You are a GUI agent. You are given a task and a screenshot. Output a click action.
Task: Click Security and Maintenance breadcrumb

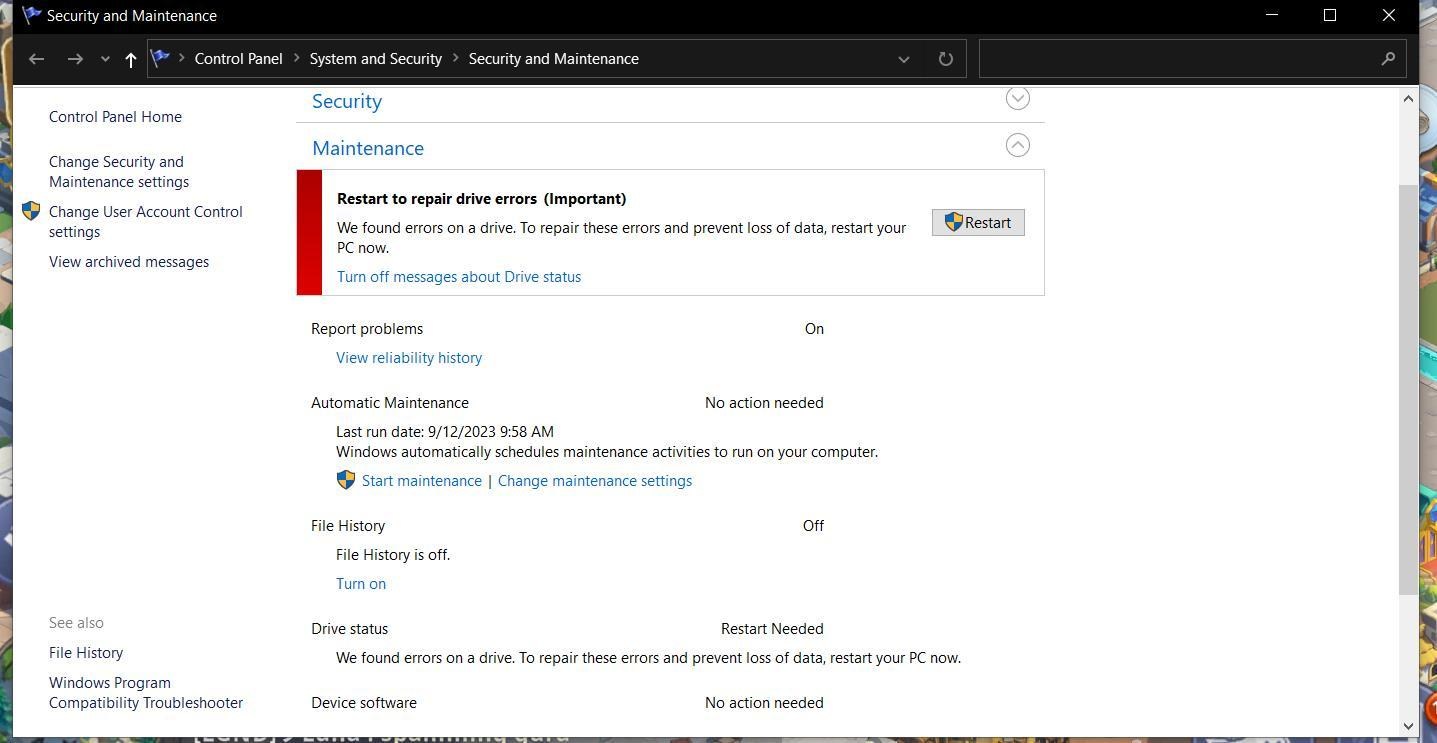click(554, 58)
